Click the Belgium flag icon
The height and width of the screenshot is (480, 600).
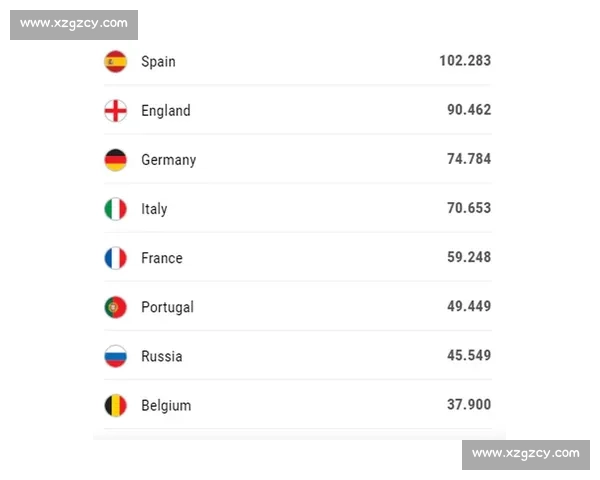(116, 405)
